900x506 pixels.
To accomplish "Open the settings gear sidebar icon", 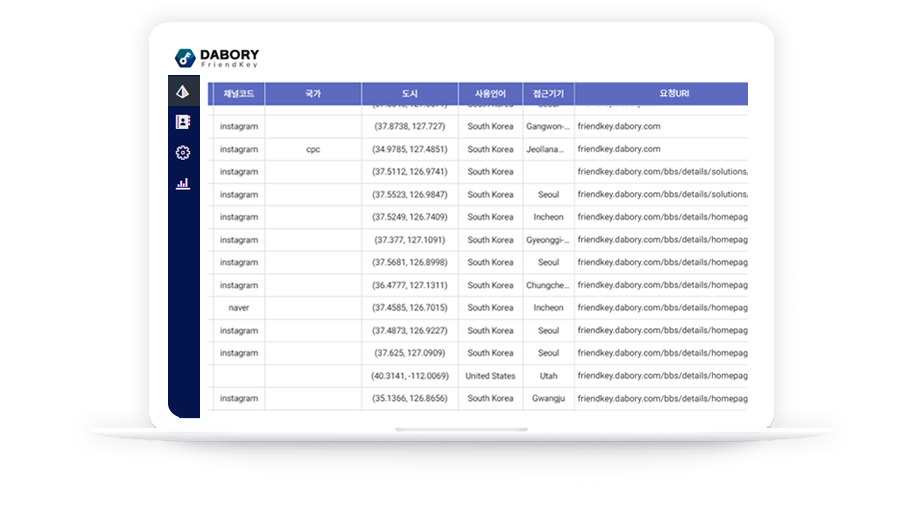I will pos(183,153).
